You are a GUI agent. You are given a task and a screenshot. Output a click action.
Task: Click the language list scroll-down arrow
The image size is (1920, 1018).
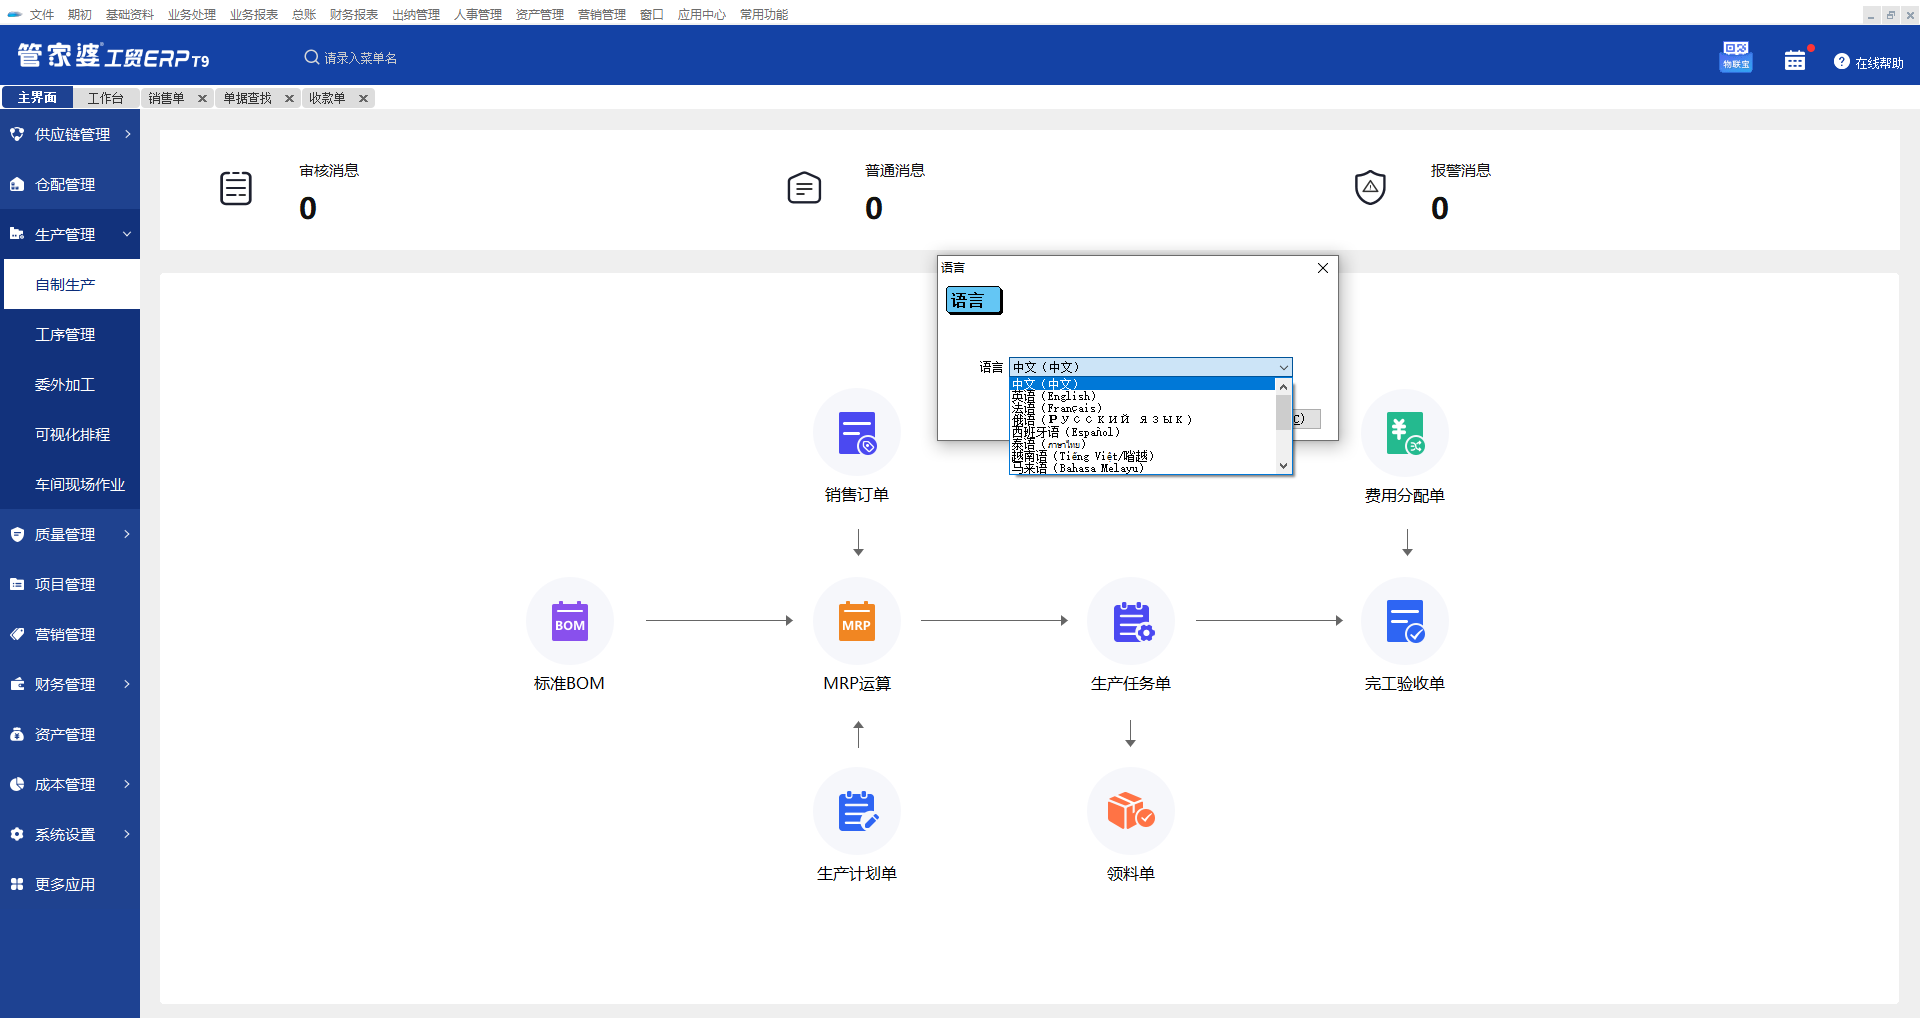[1283, 466]
